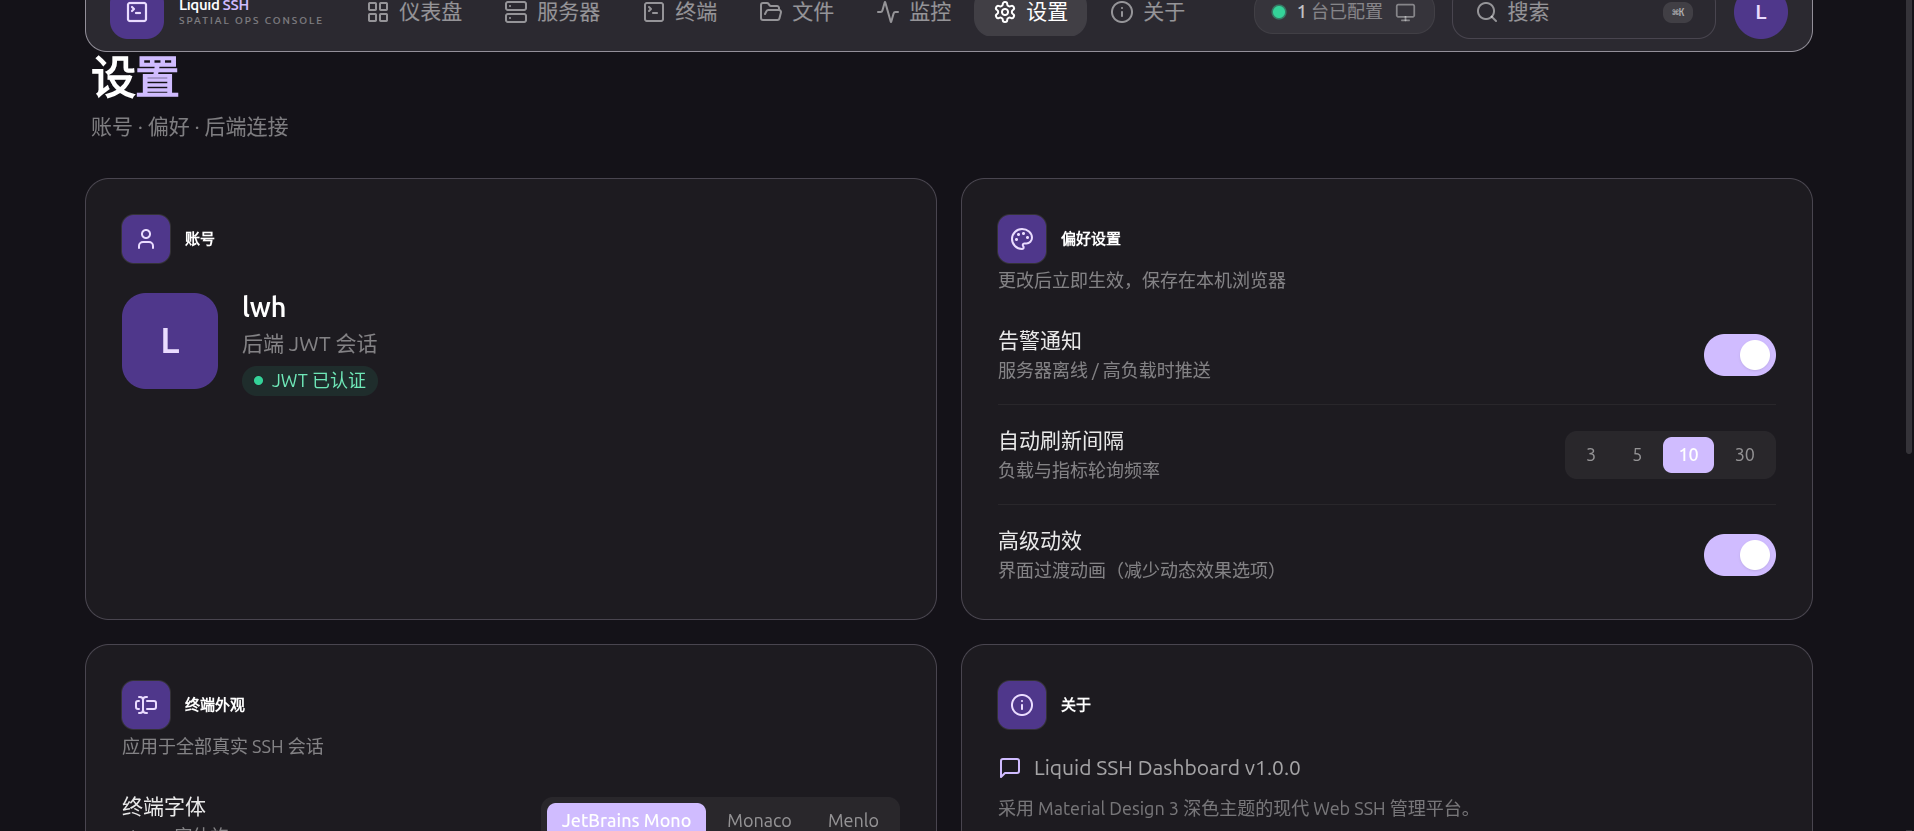Open the 仪表盘 navigation item
The height and width of the screenshot is (831, 1914).
(x=415, y=13)
